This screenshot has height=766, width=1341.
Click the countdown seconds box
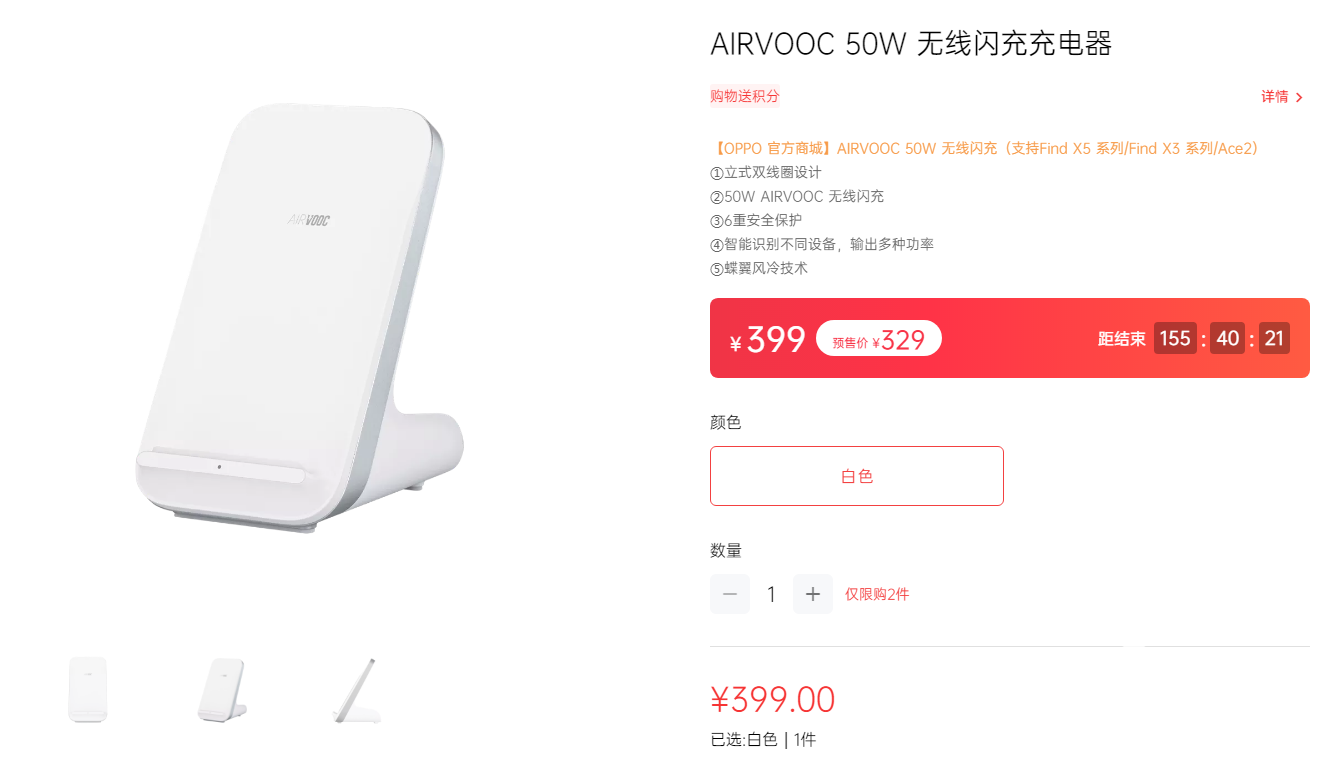[x=1274, y=338]
